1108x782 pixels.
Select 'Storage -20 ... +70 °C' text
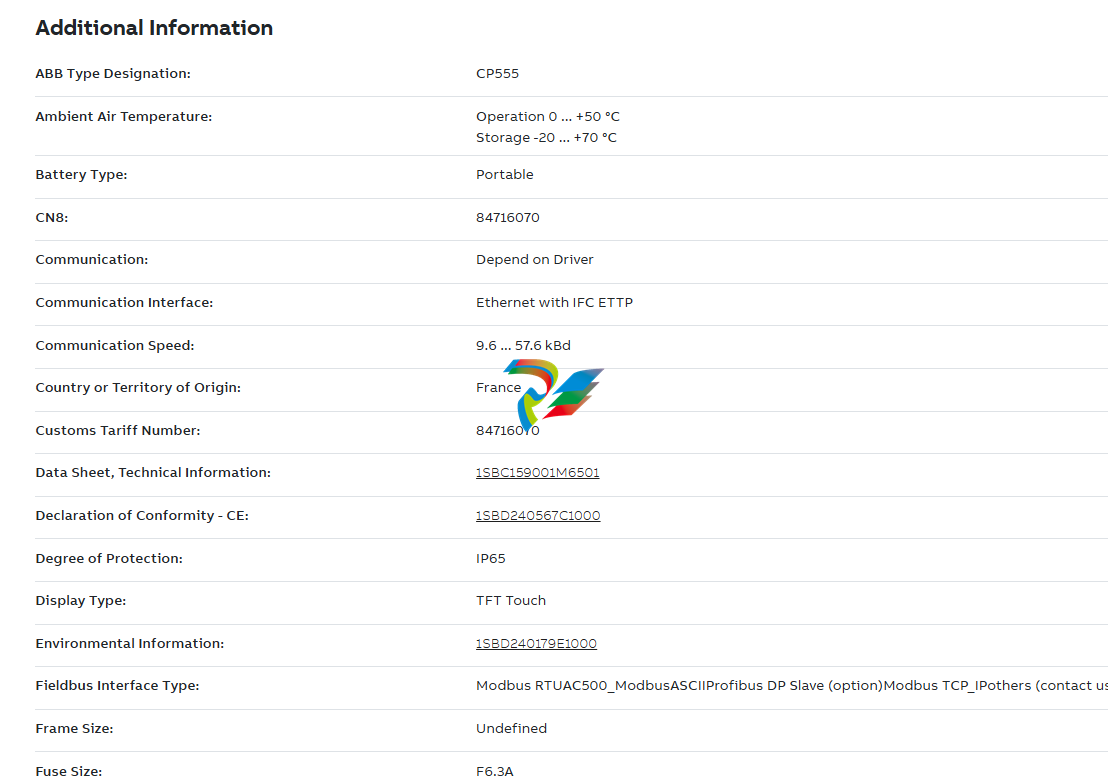click(546, 138)
